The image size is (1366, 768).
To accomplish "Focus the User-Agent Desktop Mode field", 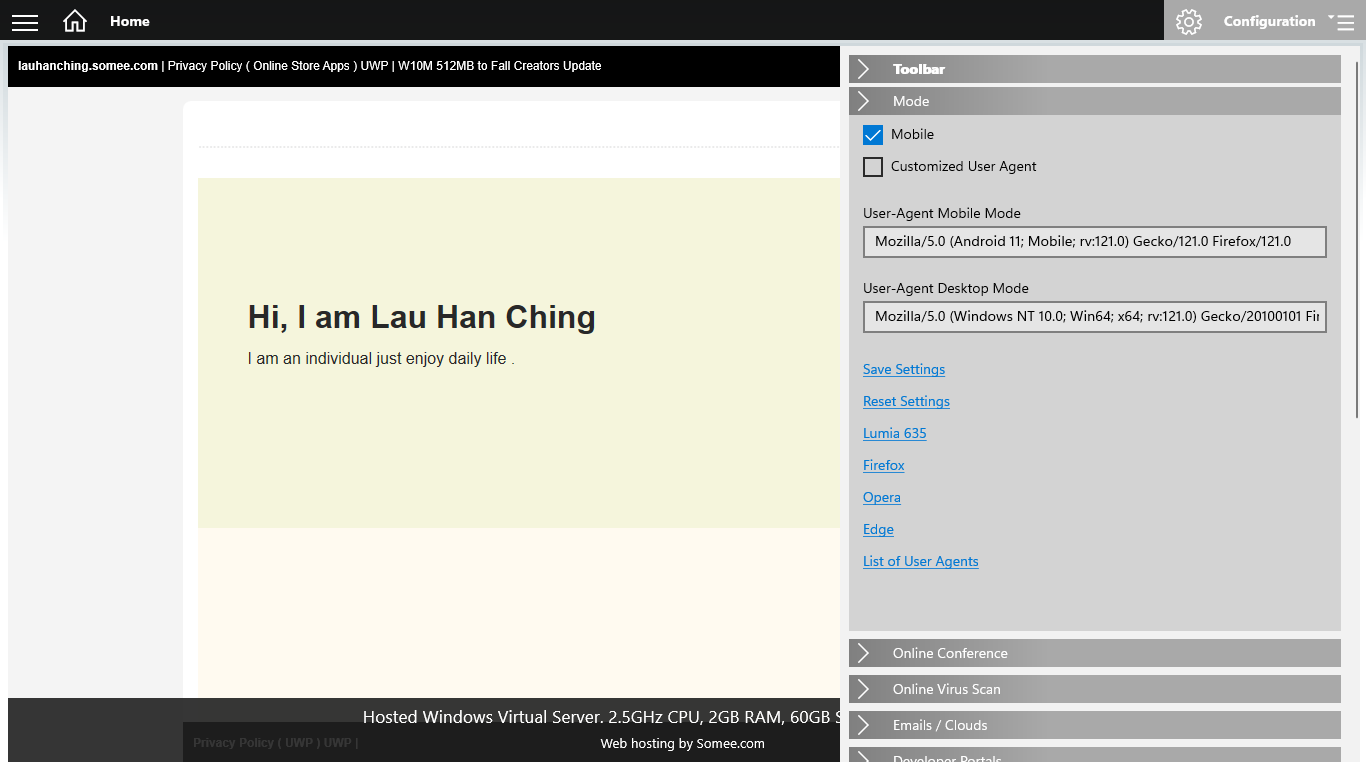I will pyautogui.click(x=1095, y=317).
